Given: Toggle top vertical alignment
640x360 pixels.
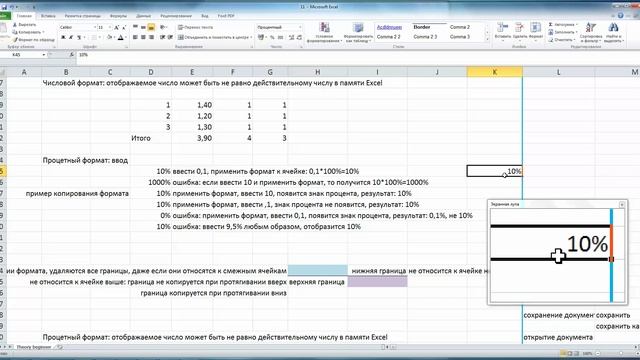Looking at the screenshot, I should pos(135,27).
